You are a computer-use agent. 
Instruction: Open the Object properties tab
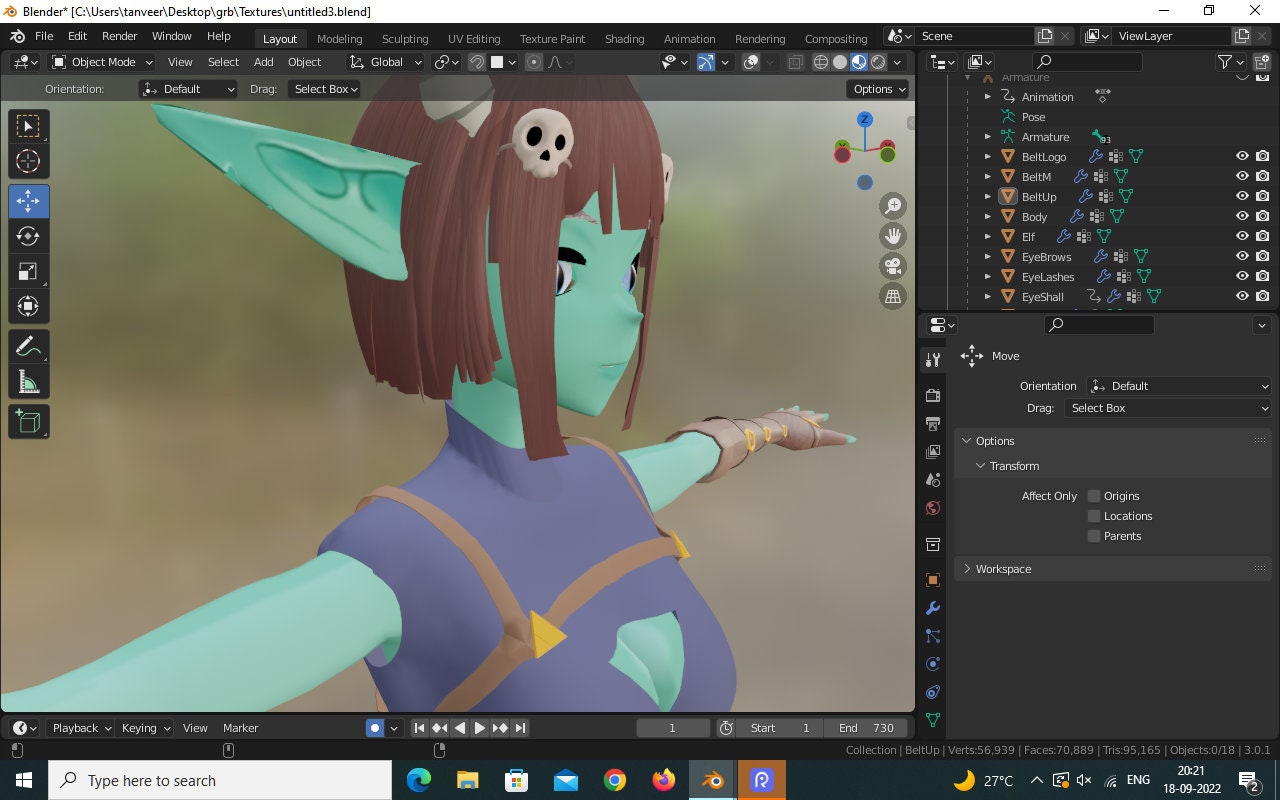(x=933, y=580)
